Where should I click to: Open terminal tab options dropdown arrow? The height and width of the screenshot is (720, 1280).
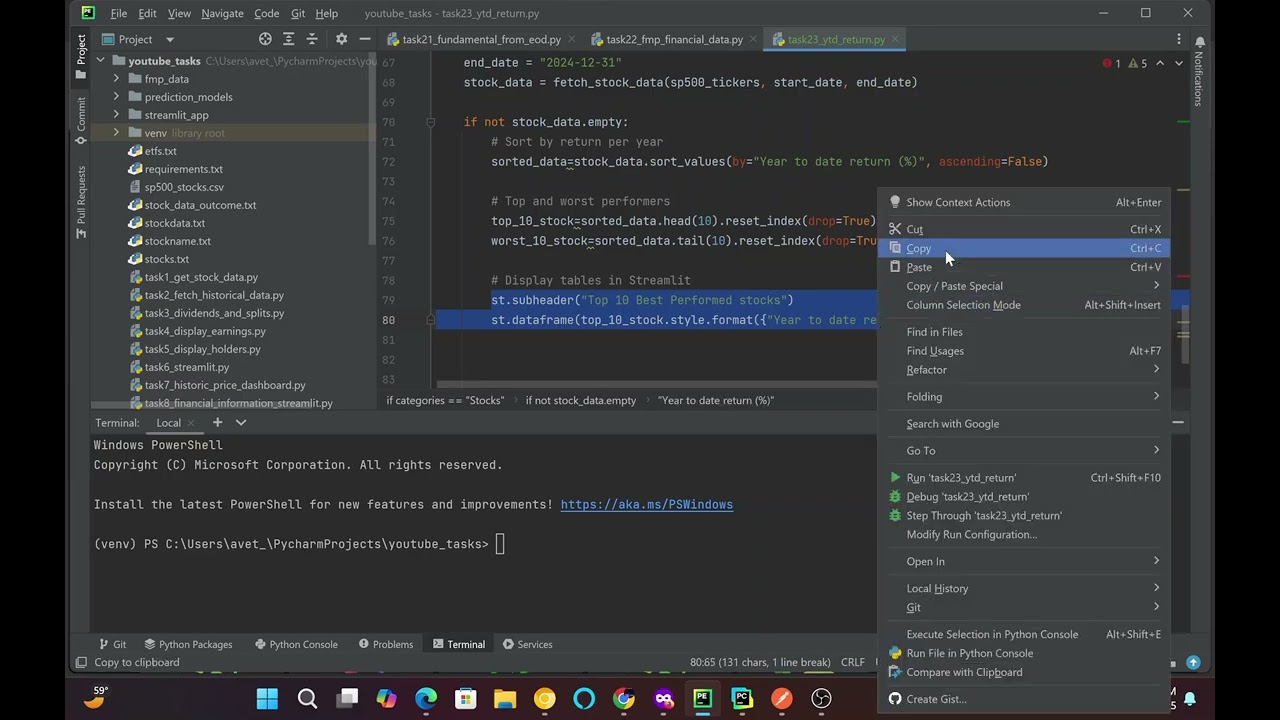click(241, 423)
